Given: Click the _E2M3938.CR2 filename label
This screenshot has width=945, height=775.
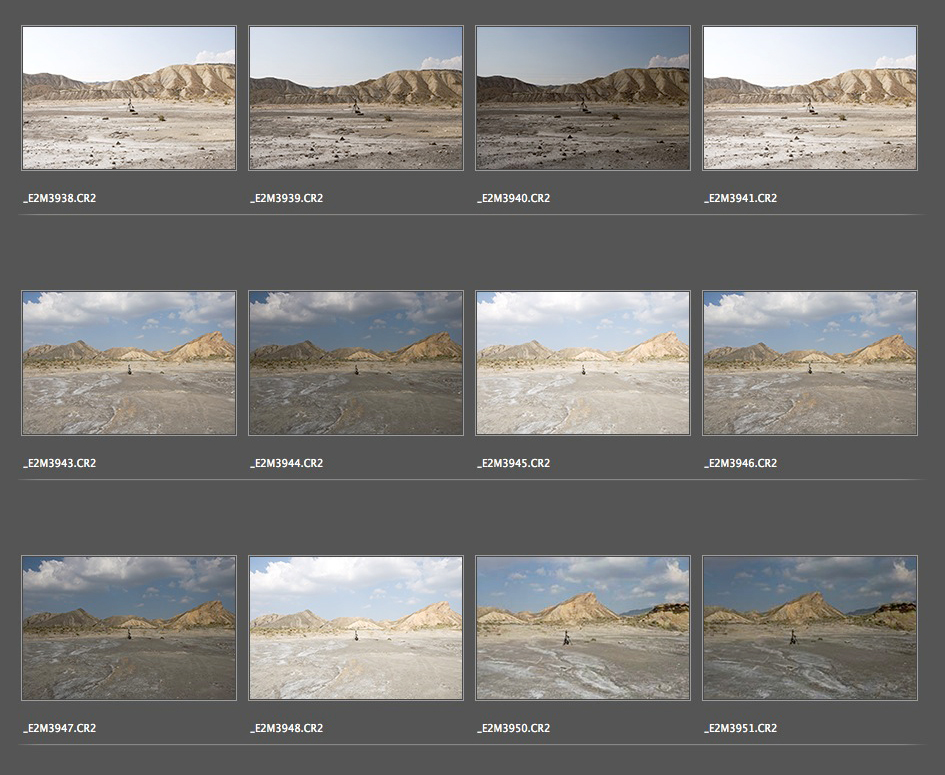Looking at the screenshot, I should pos(60,199).
